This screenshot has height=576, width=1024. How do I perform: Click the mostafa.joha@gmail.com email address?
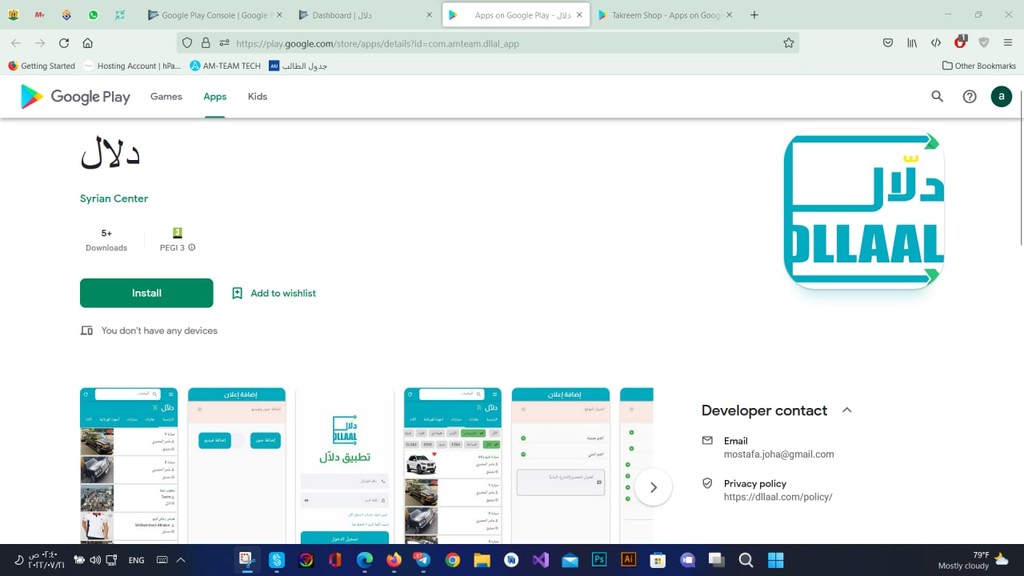[x=778, y=455]
